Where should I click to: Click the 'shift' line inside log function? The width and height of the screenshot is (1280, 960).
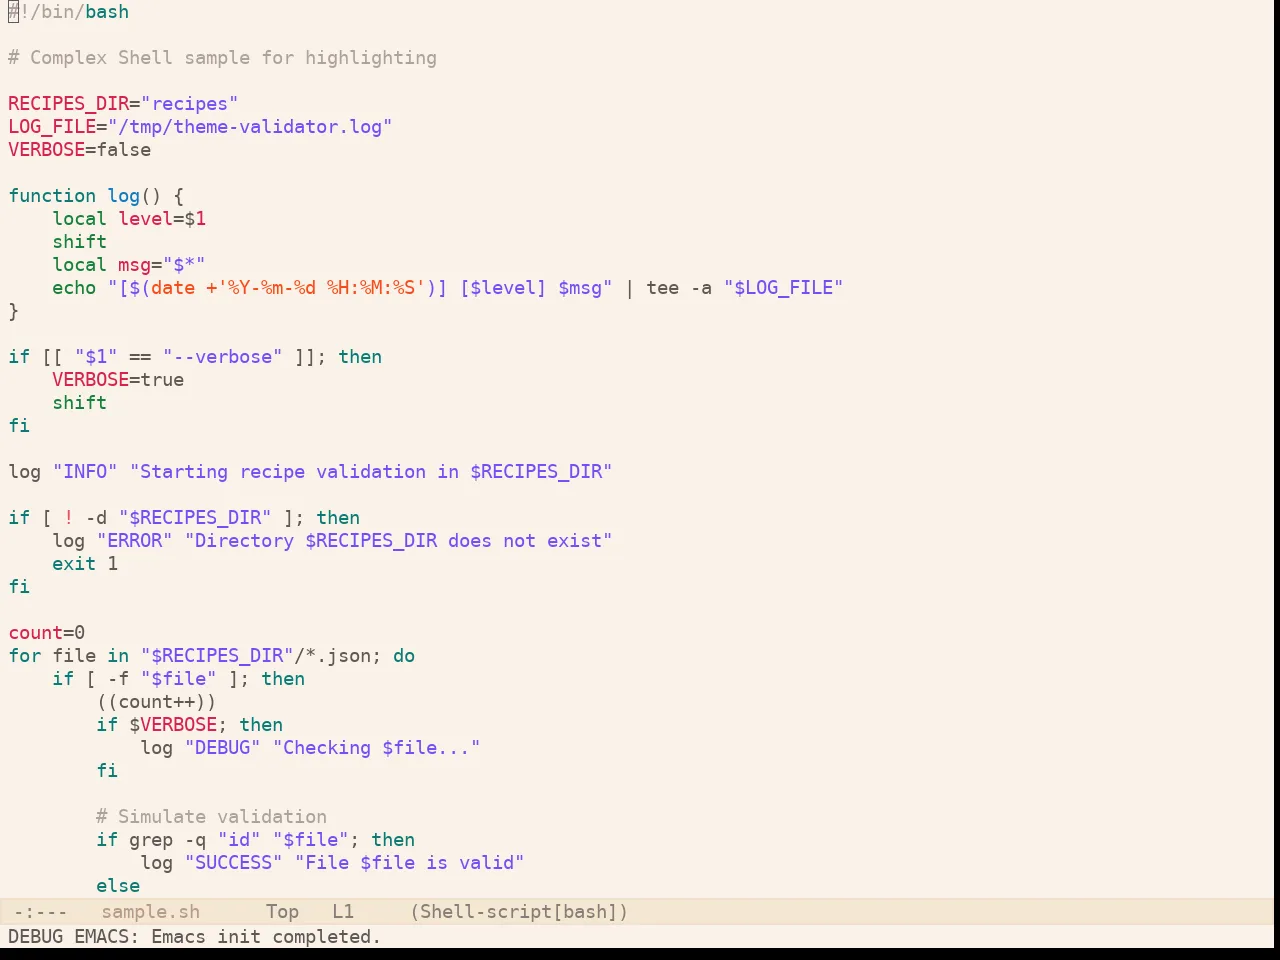tap(80, 242)
